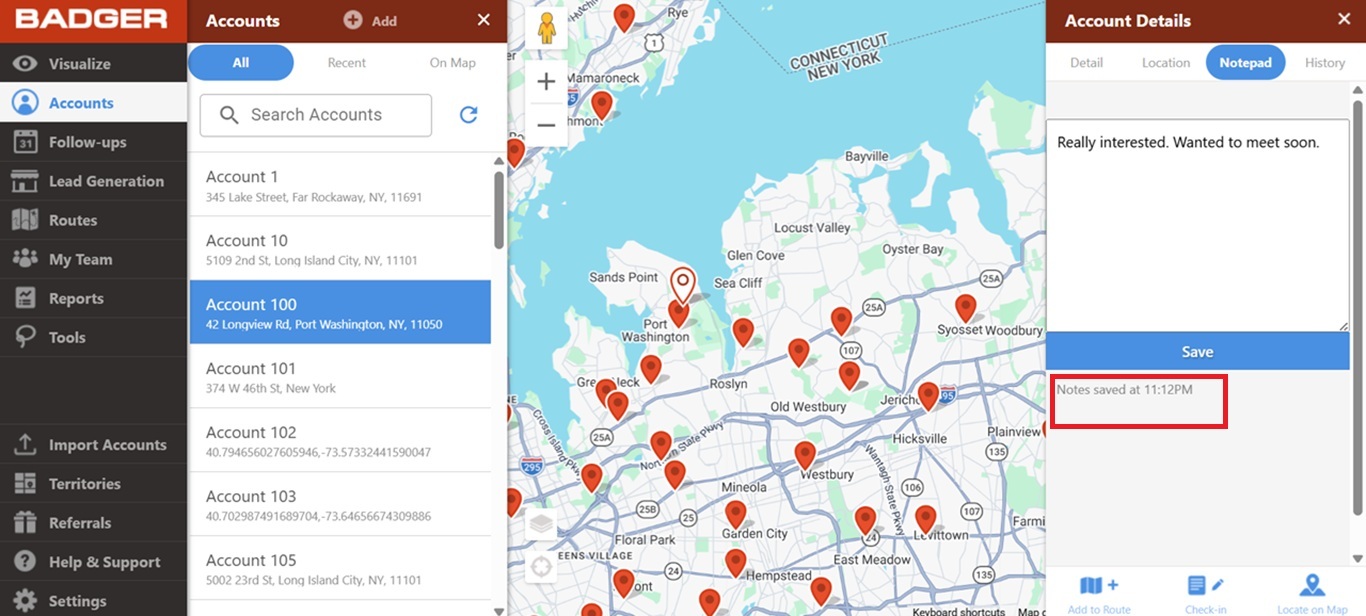The image size is (1366, 616).
Task: Select Account 100 in the list
Action: pos(340,312)
